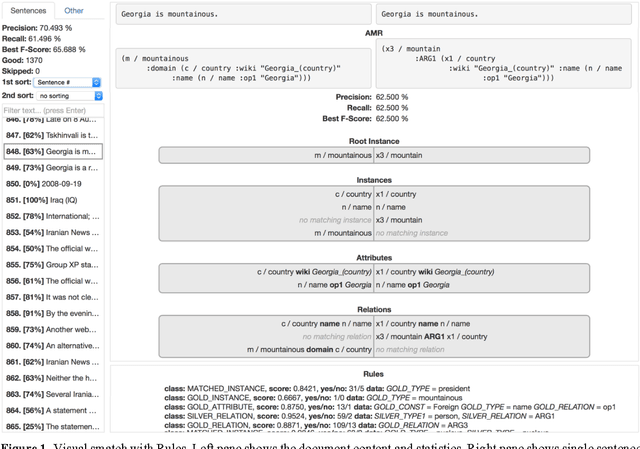
Task: Select sentence 858 By the evening
Action: pos(51,313)
